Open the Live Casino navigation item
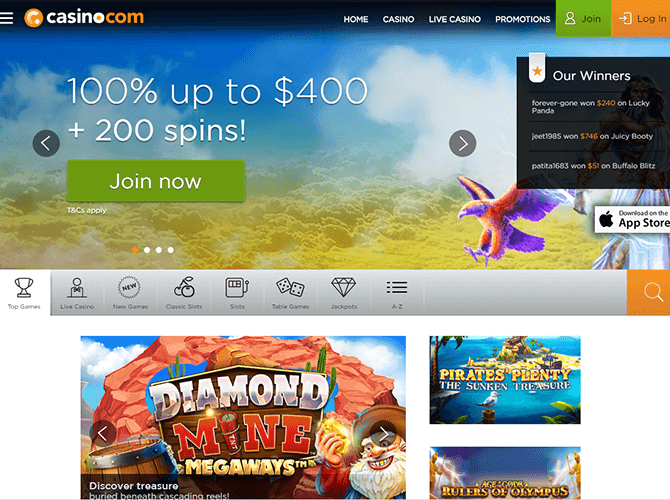Viewport: 670px width, 500px height. pos(455,19)
